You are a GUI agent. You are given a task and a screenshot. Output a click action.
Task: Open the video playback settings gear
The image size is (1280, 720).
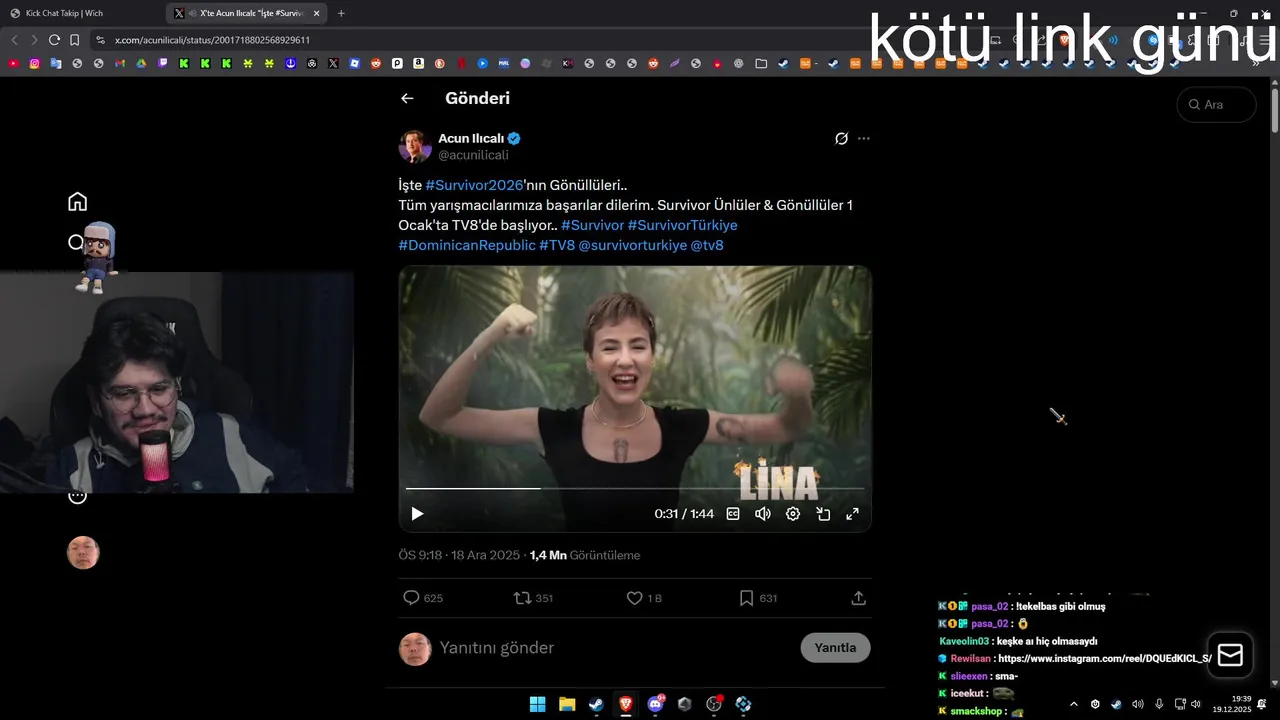click(x=793, y=514)
